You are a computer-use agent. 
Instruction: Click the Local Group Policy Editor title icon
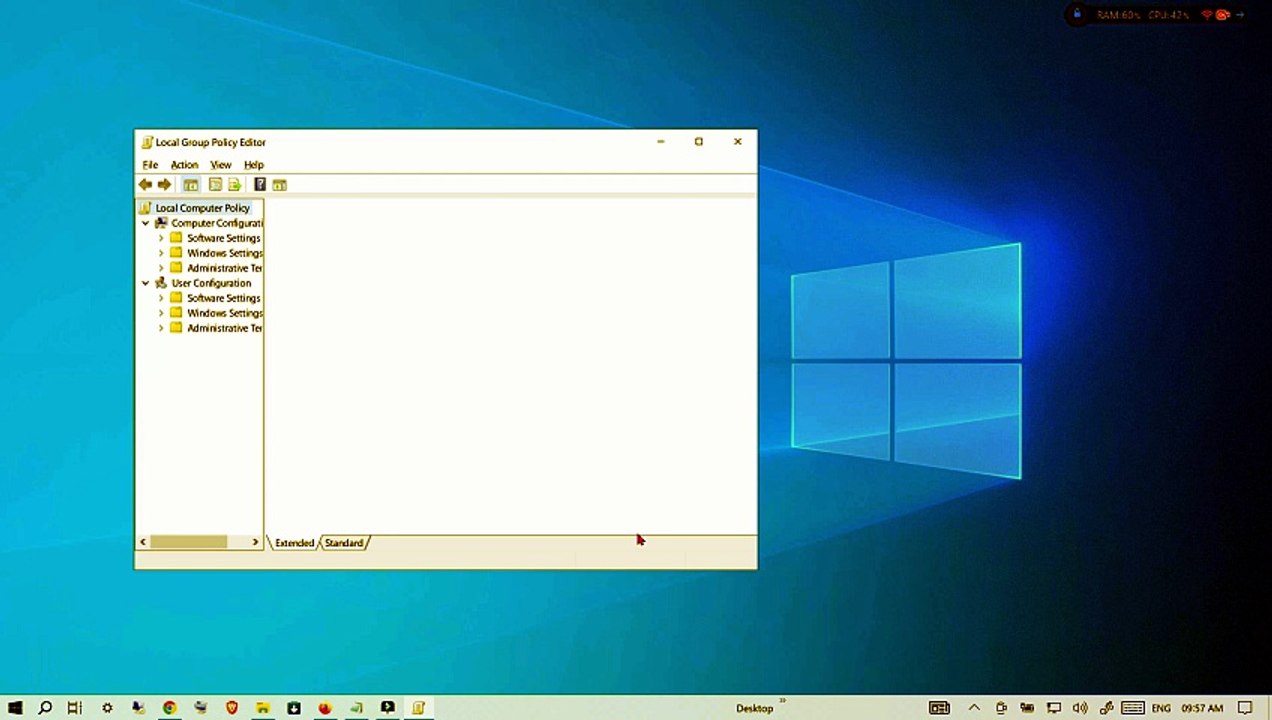click(147, 142)
